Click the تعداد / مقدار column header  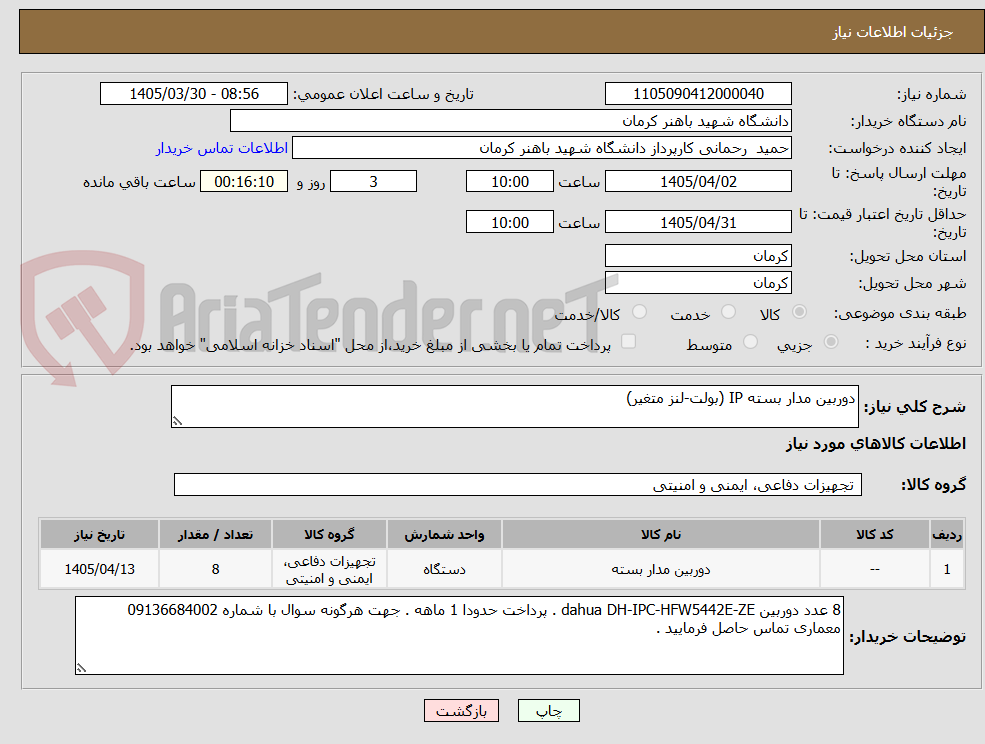click(x=215, y=535)
